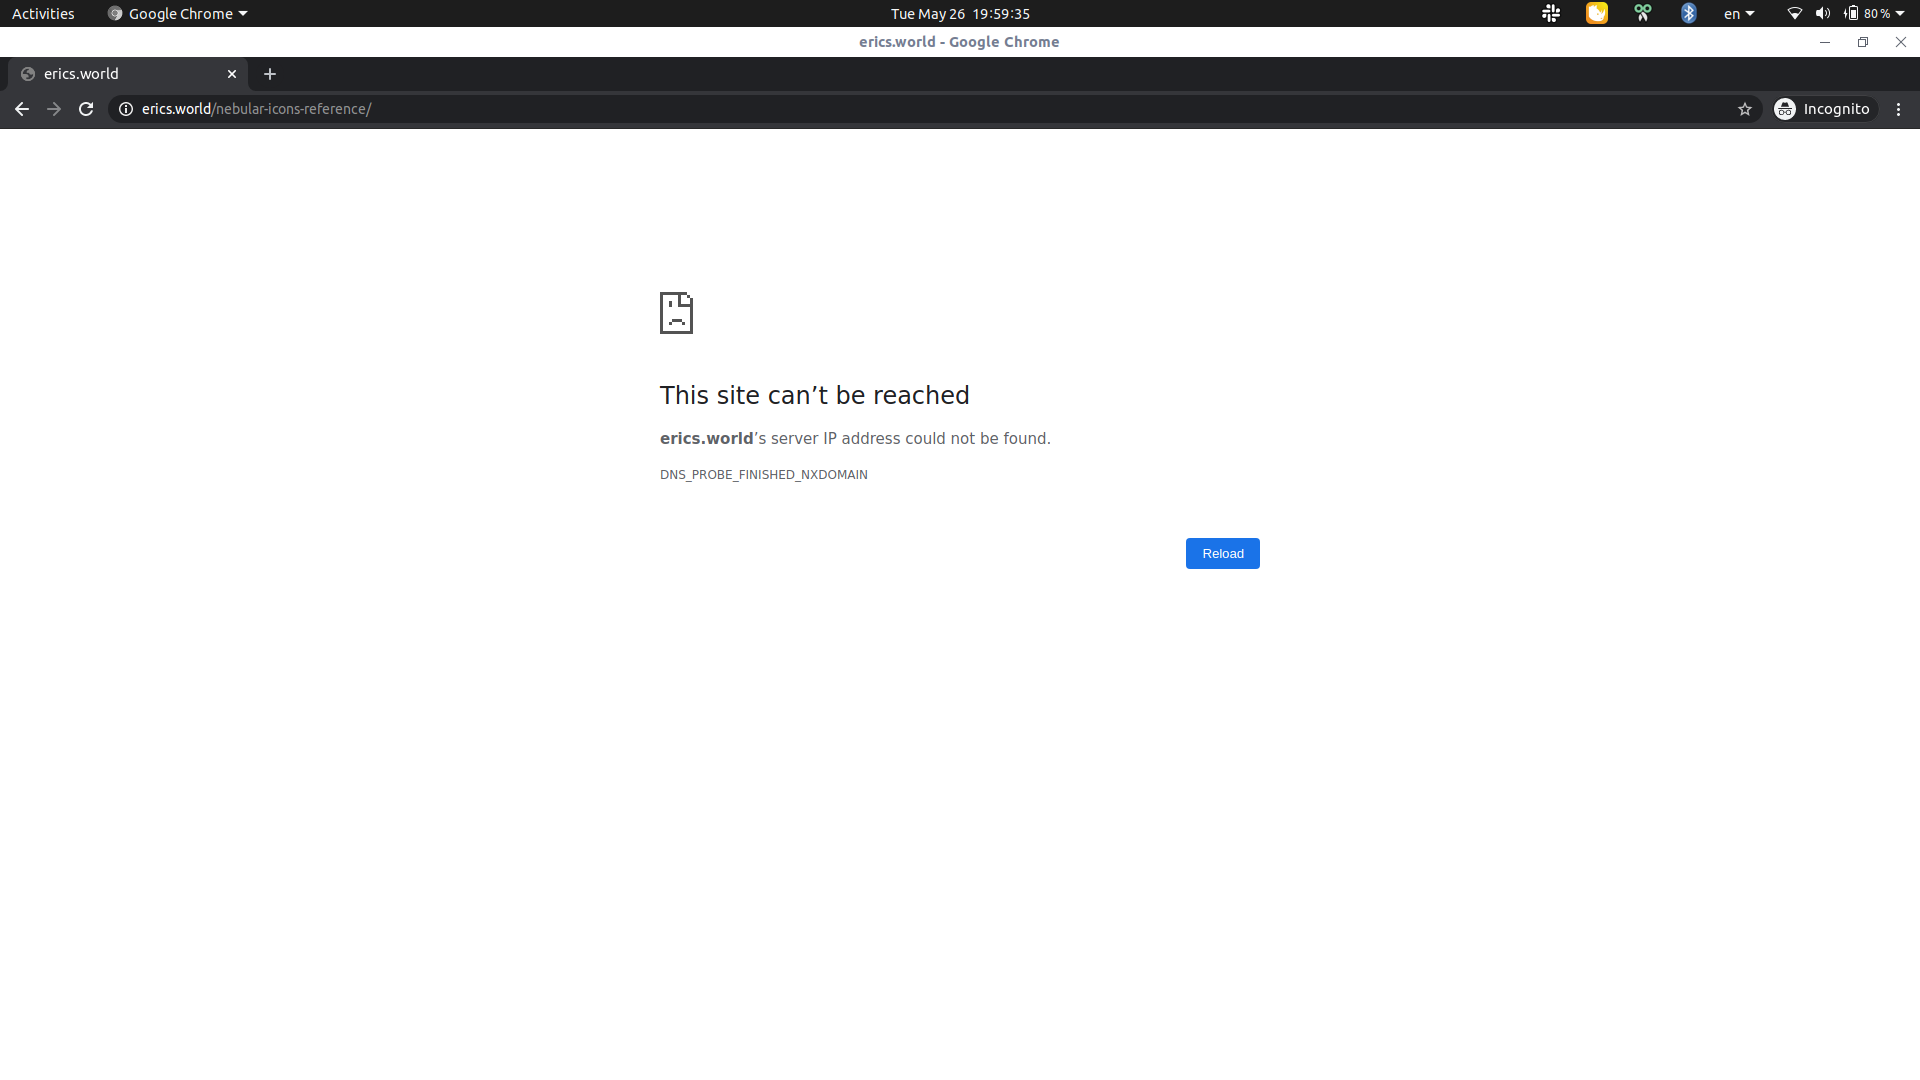
Task: Open the Google Chrome top-bar dropdown
Action: pyautogui.click(x=176, y=13)
